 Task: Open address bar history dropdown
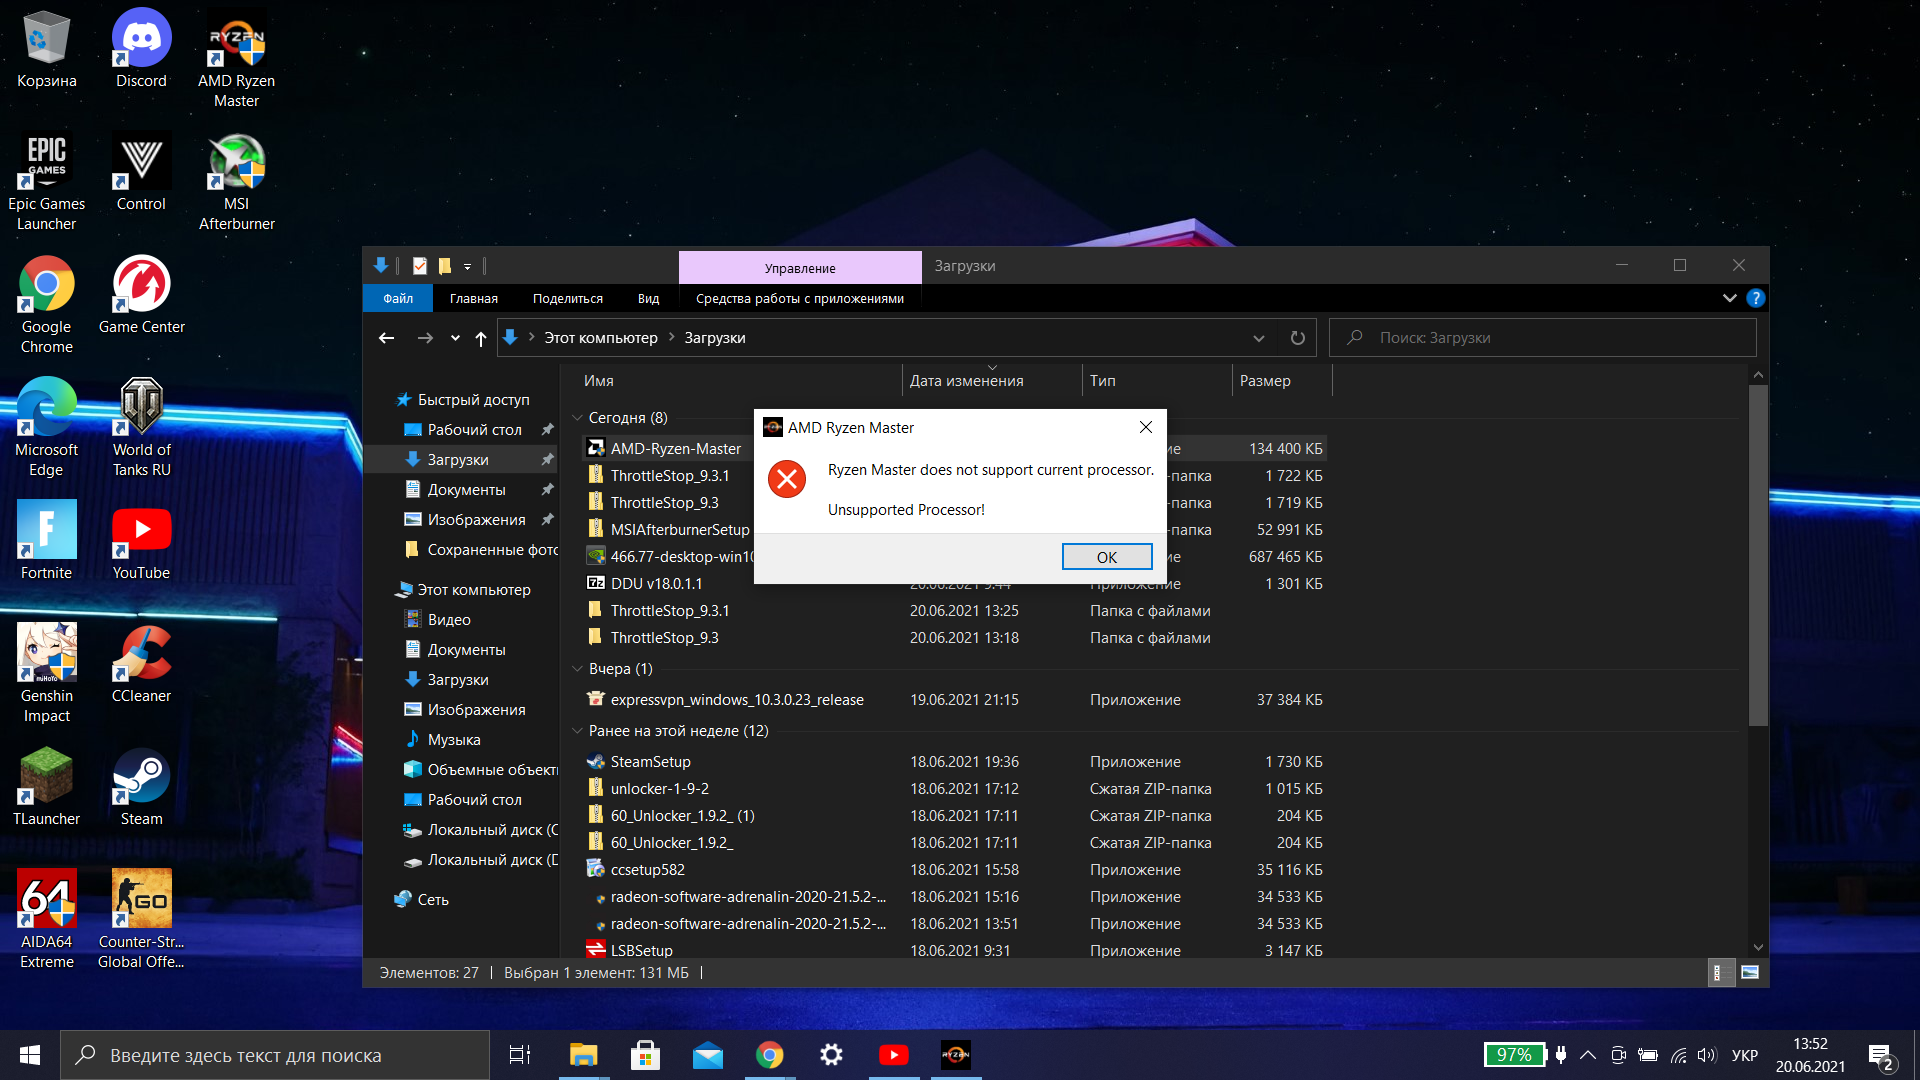tap(1258, 338)
